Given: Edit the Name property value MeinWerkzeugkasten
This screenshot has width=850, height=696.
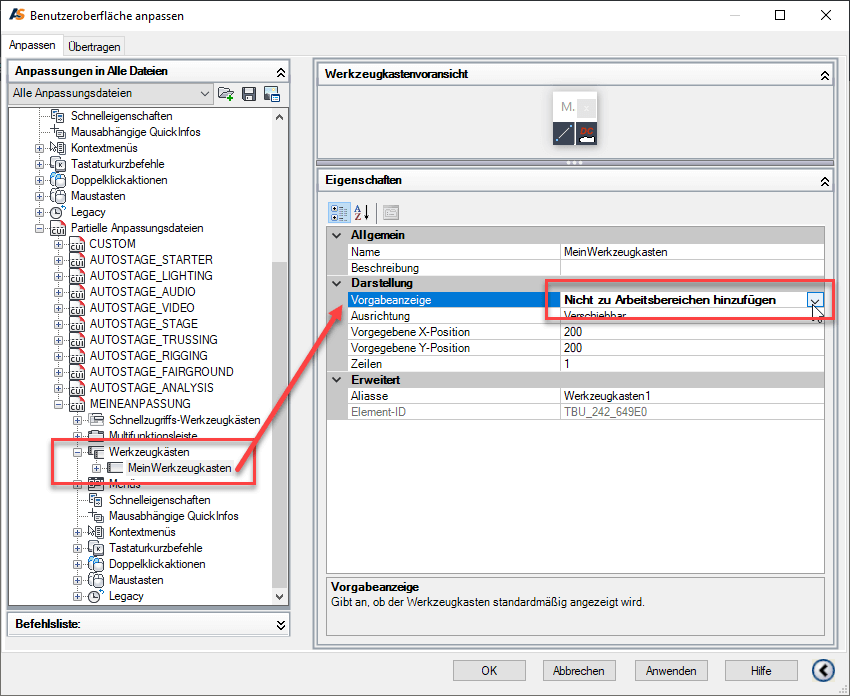Looking at the screenshot, I should [x=692, y=252].
